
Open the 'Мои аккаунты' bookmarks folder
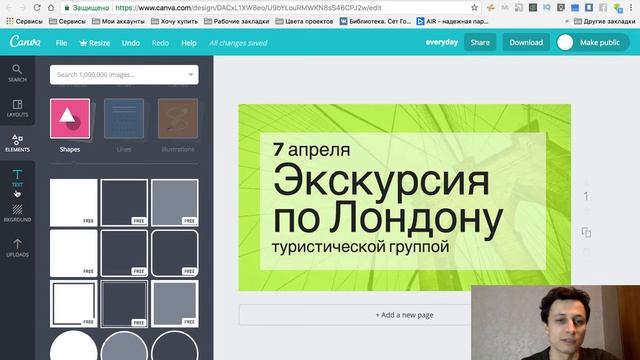click(x=118, y=21)
